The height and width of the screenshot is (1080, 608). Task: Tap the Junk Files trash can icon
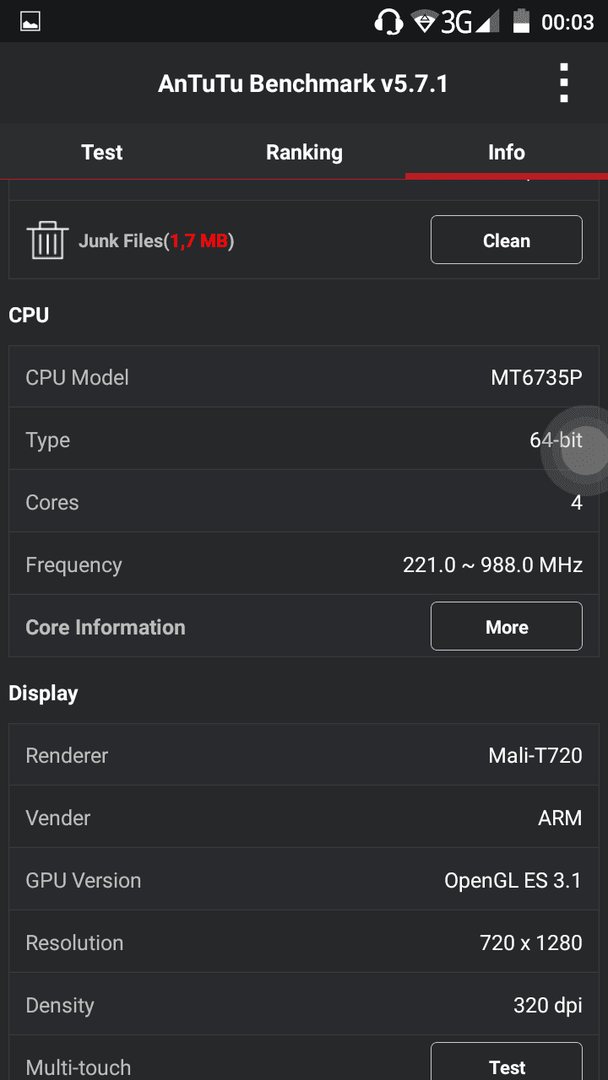(47, 240)
